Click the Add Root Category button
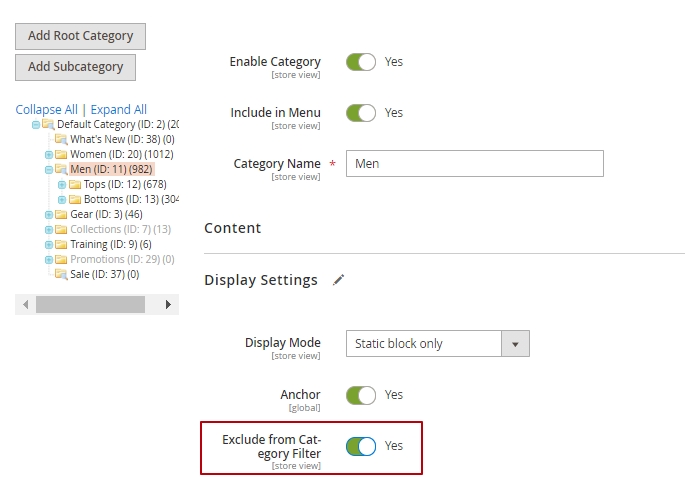This screenshot has width=685, height=482. pos(80,36)
